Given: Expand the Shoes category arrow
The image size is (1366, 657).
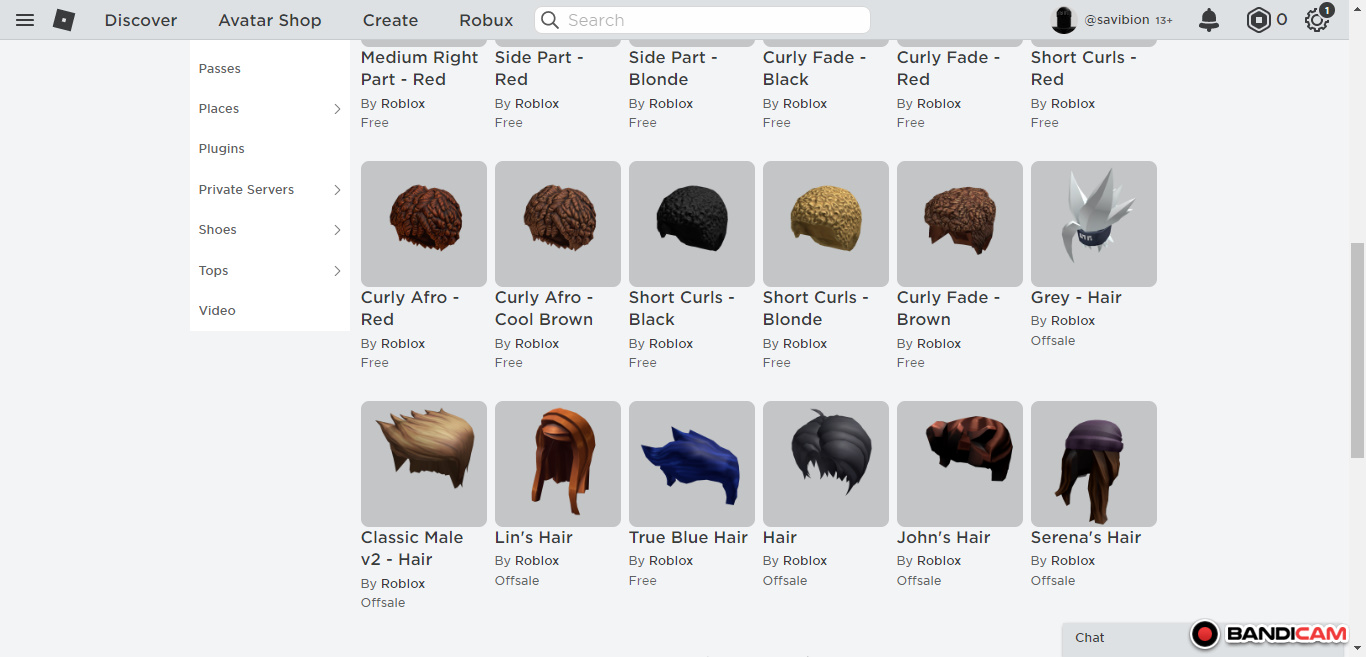Looking at the screenshot, I should [337, 230].
